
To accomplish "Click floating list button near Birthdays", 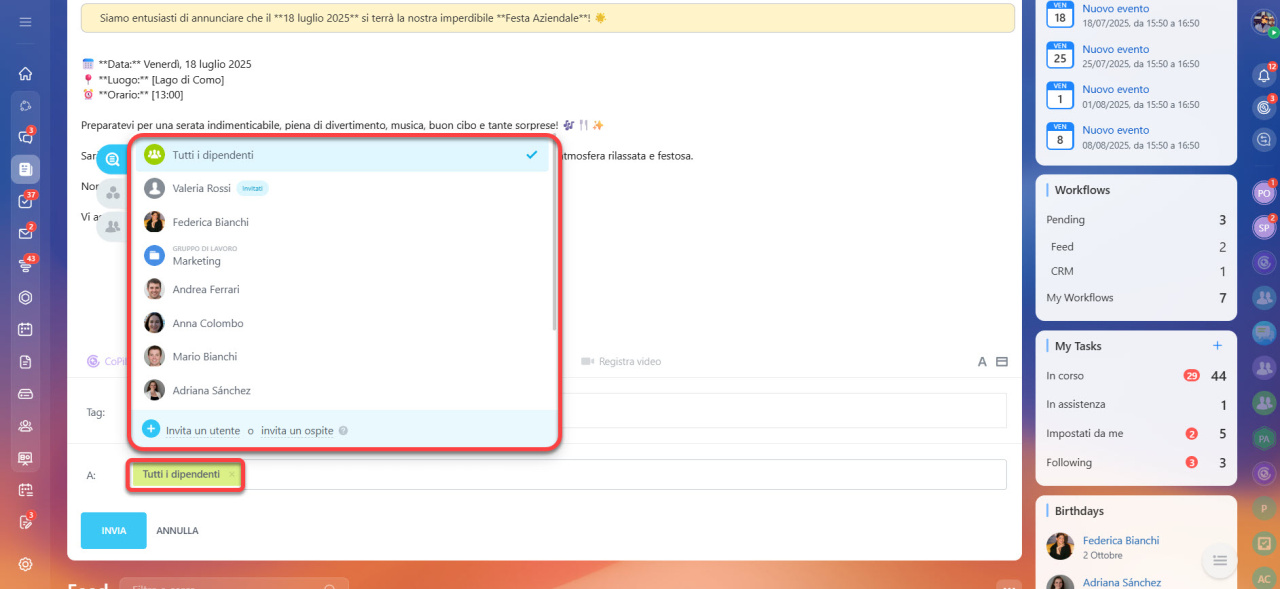I will (x=1219, y=561).
